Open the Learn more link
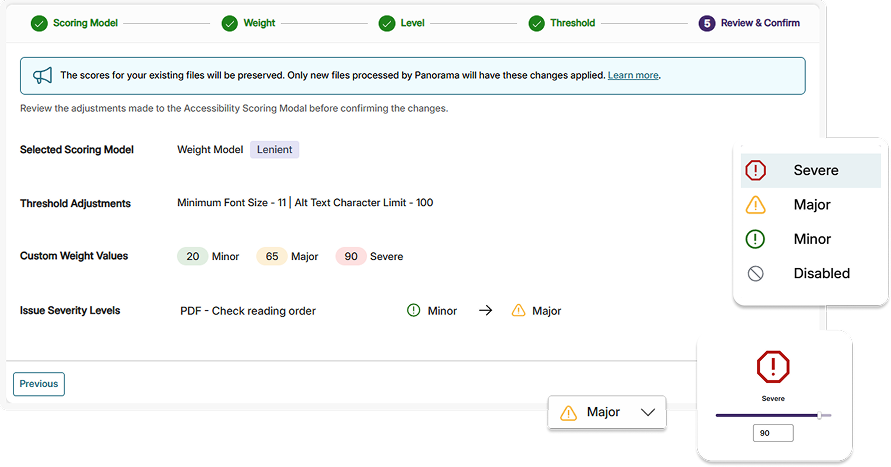 pos(633,76)
